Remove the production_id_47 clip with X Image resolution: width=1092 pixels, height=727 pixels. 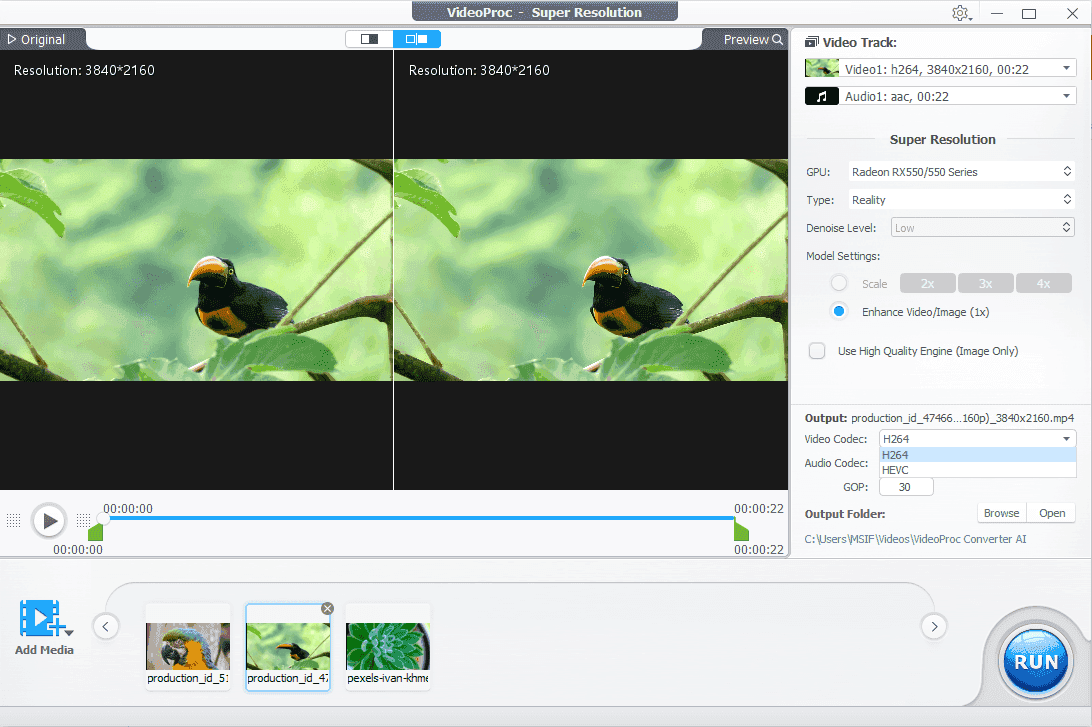coord(327,609)
